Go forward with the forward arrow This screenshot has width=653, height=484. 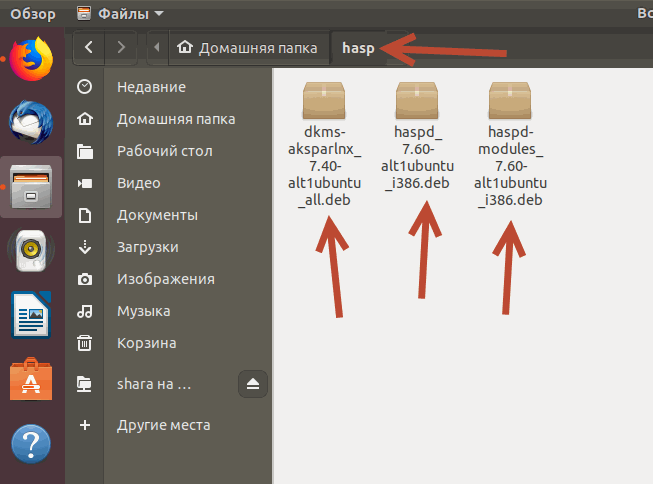122,47
